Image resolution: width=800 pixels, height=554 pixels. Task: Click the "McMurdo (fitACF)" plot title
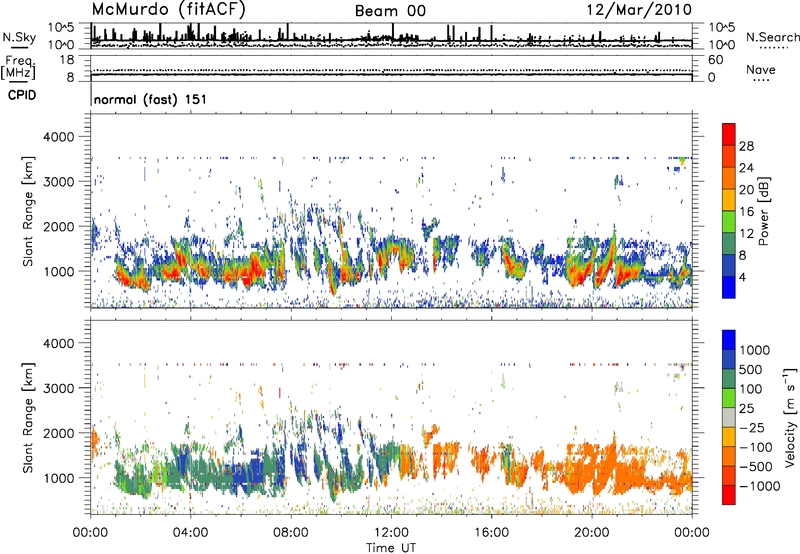pyautogui.click(x=169, y=10)
